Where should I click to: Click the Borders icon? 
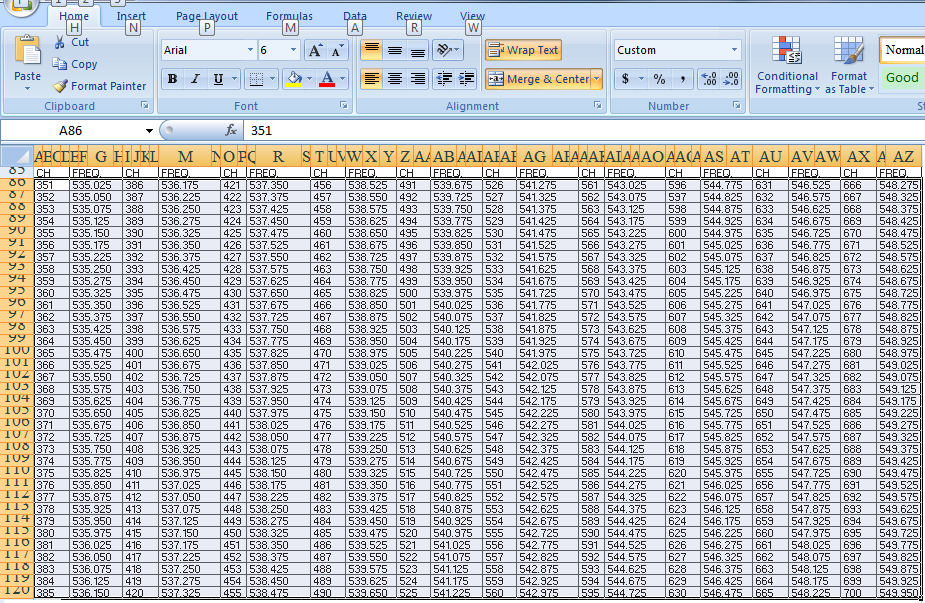(256, 78)
